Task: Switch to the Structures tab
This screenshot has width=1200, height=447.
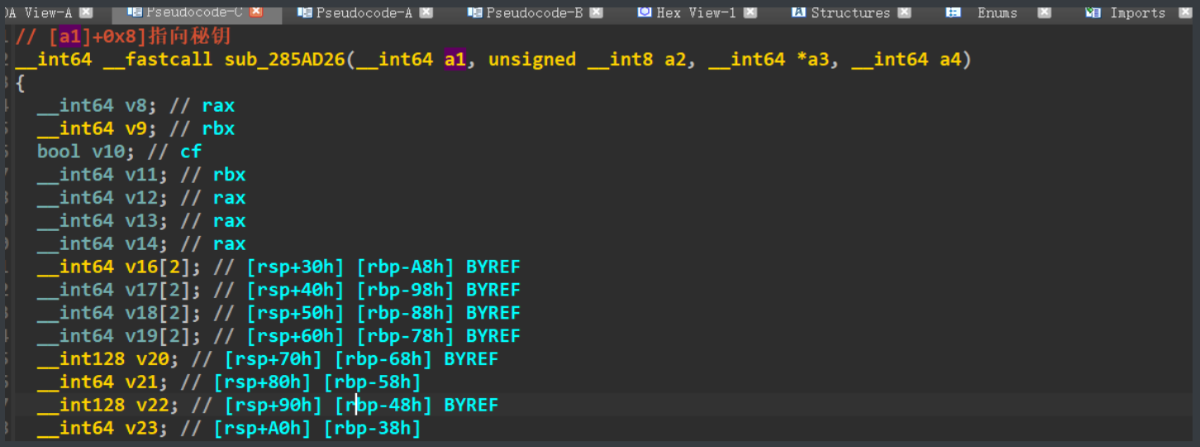Action: point(850,13)
